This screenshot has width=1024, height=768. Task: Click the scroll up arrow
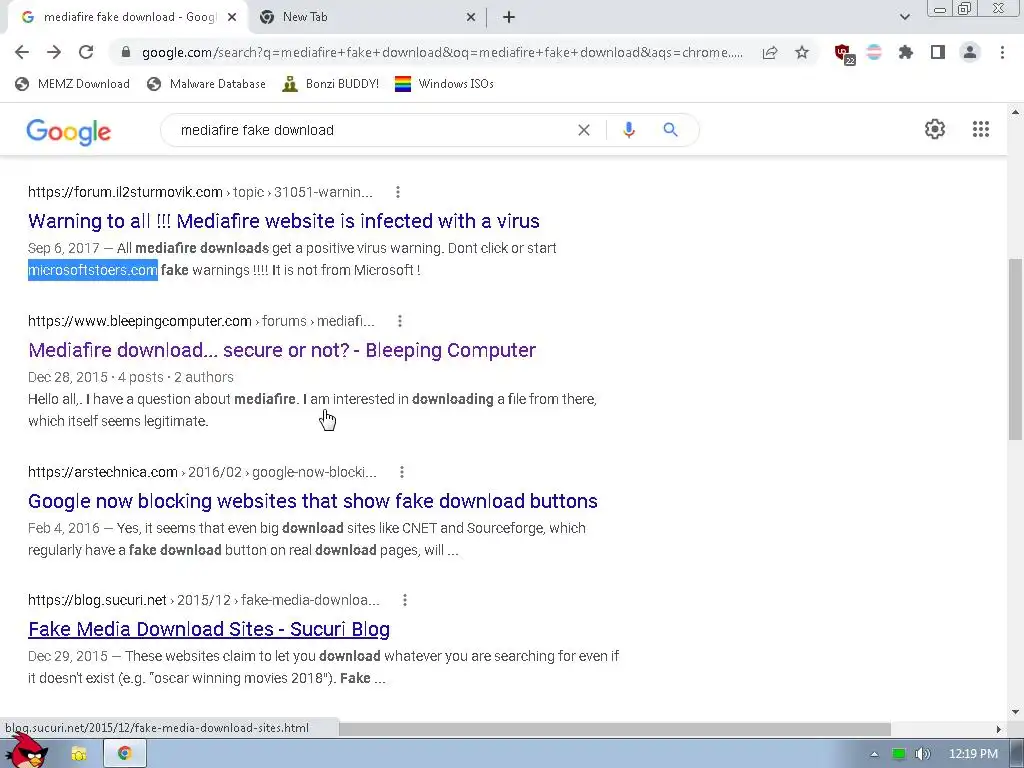[x=1015, y=112]
